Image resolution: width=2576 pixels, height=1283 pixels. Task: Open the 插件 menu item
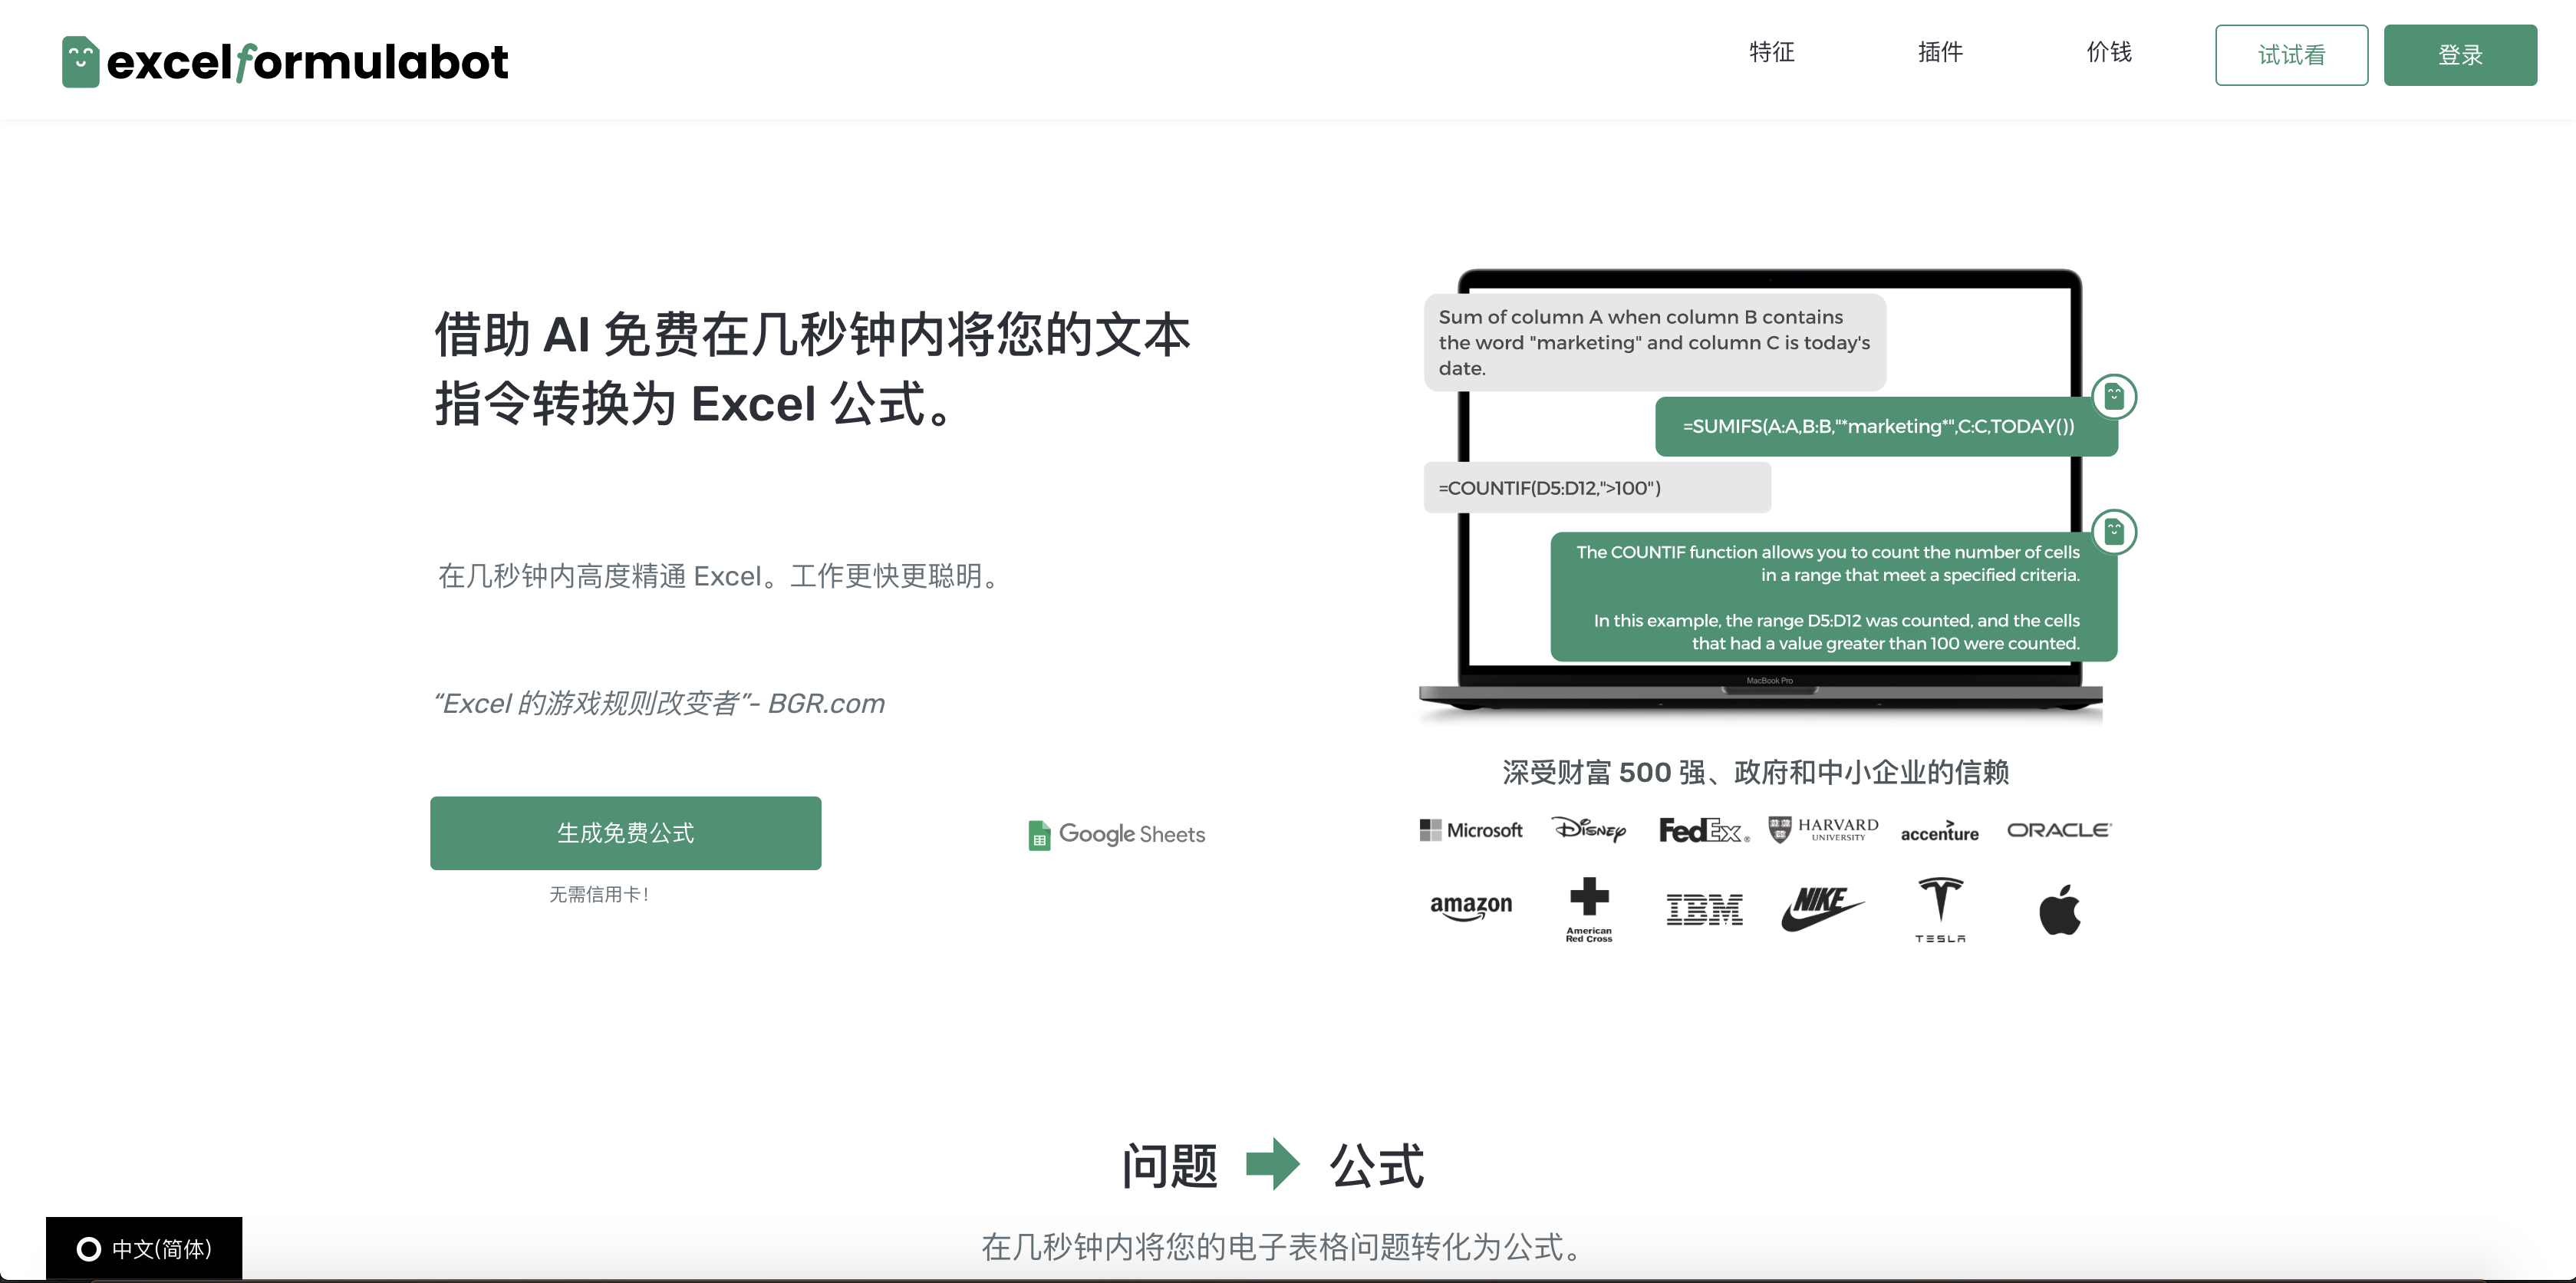coord(1941,54)
